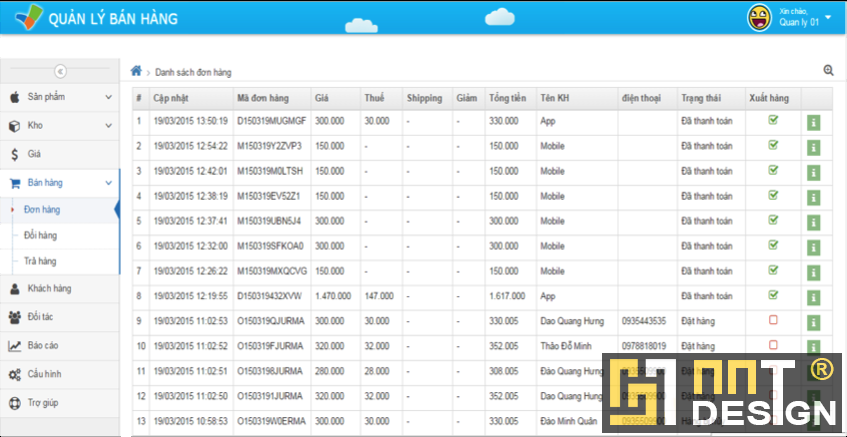Viewport: 847px width, 437px height.
Task: Click the home breadcrumb icon
Action: (136, 71)
